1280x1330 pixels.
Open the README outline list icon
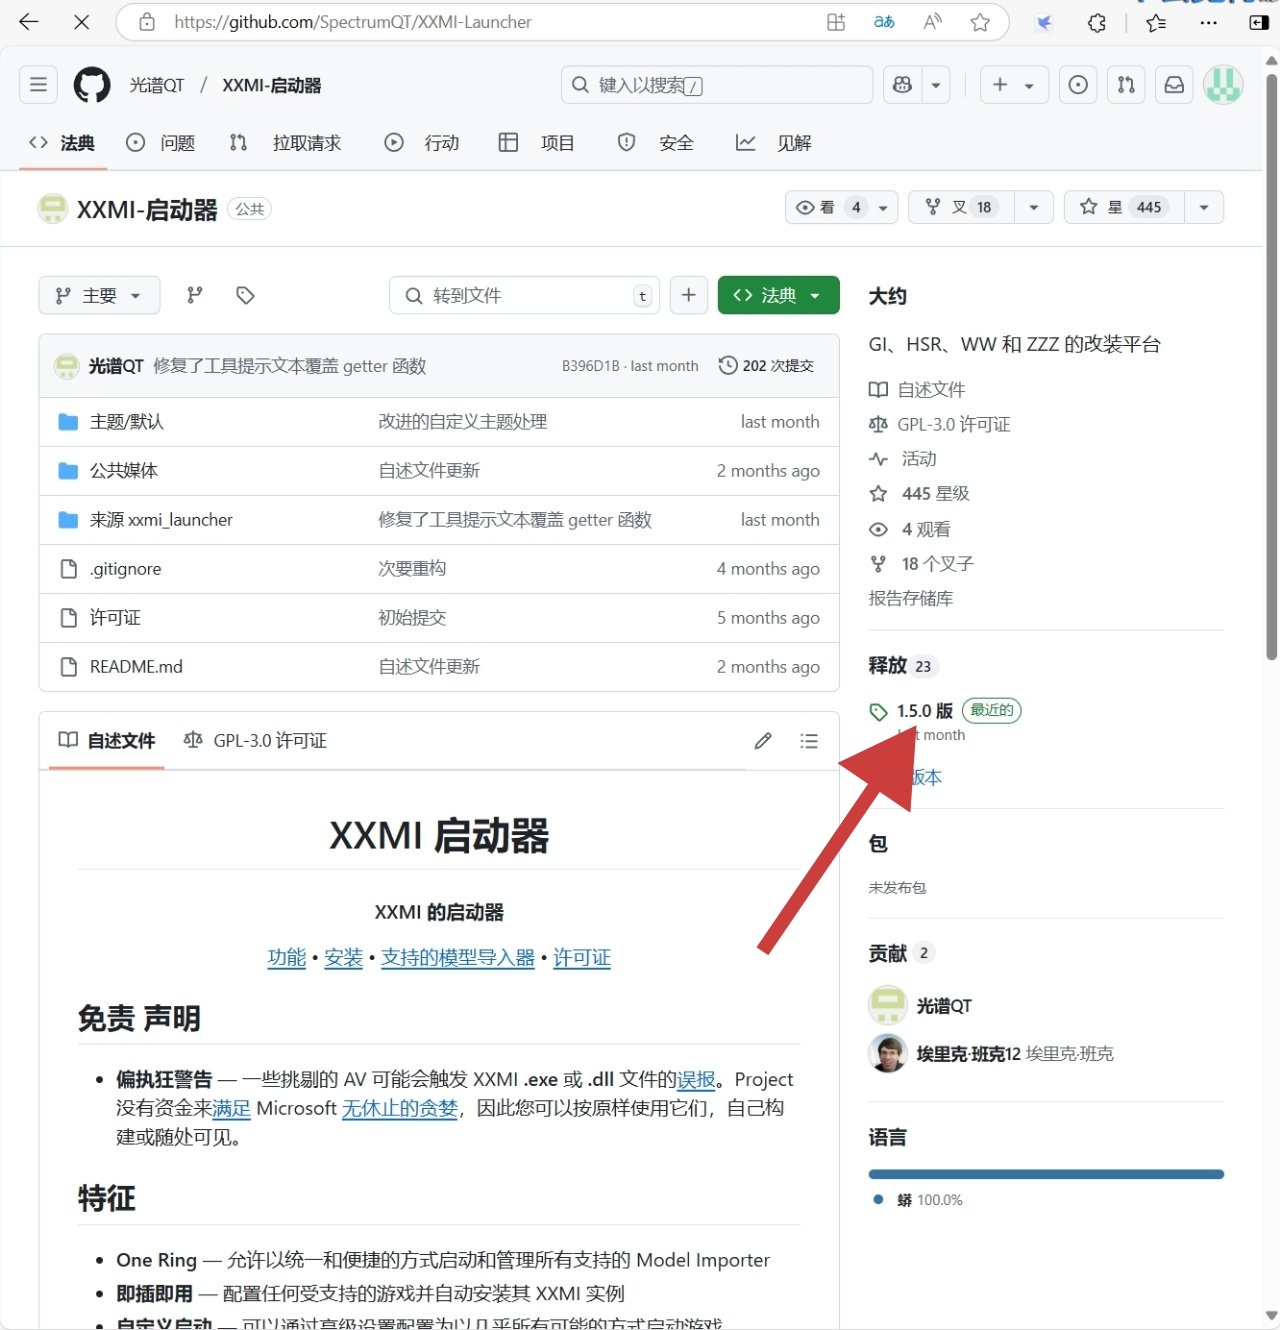(x=809, y=741)
